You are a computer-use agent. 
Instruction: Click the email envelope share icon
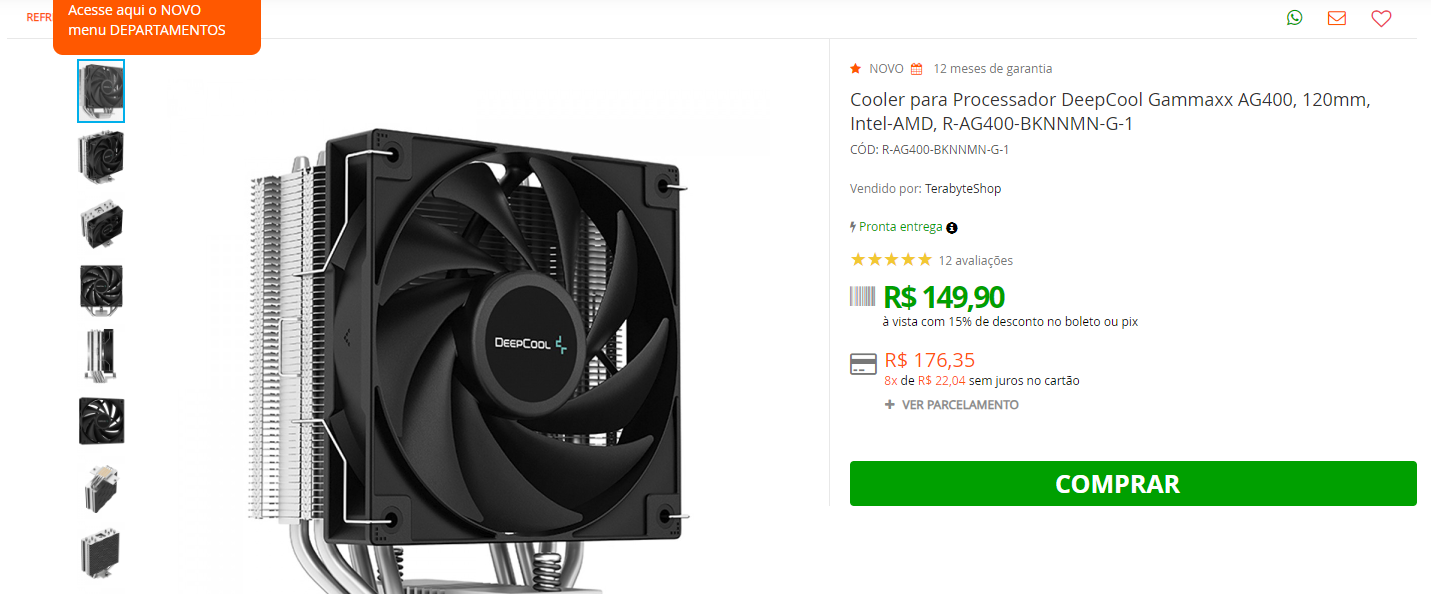coord(1337,18)
